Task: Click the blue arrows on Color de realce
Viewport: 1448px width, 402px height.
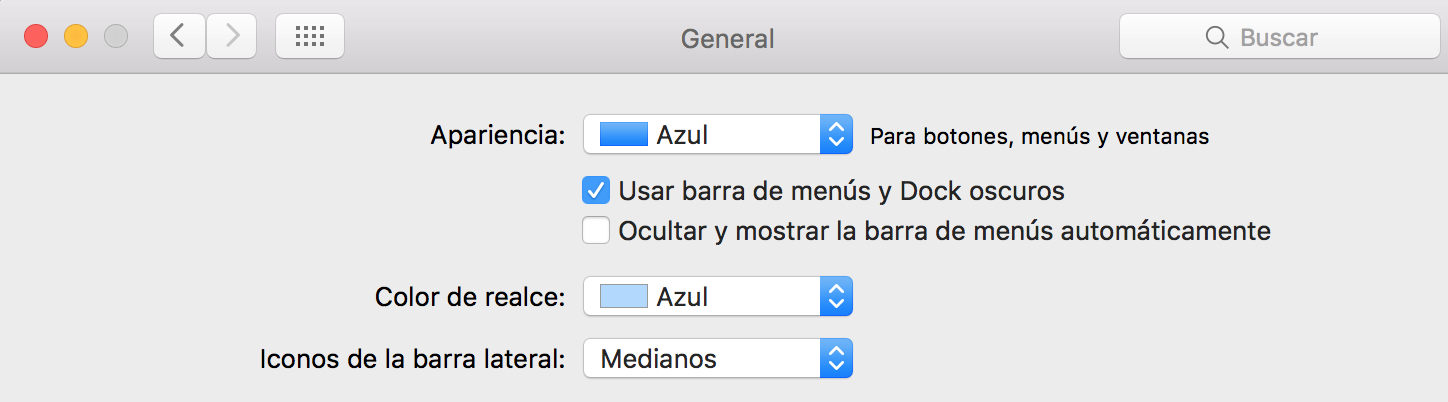Action: [x=836, y=296]
